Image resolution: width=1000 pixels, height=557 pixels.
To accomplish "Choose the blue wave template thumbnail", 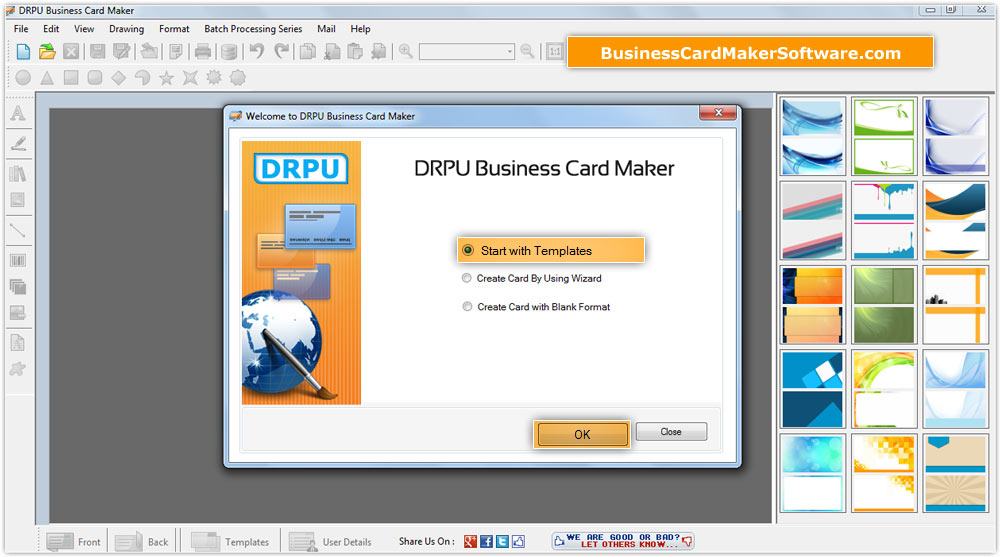I will [x=812, y=137].
